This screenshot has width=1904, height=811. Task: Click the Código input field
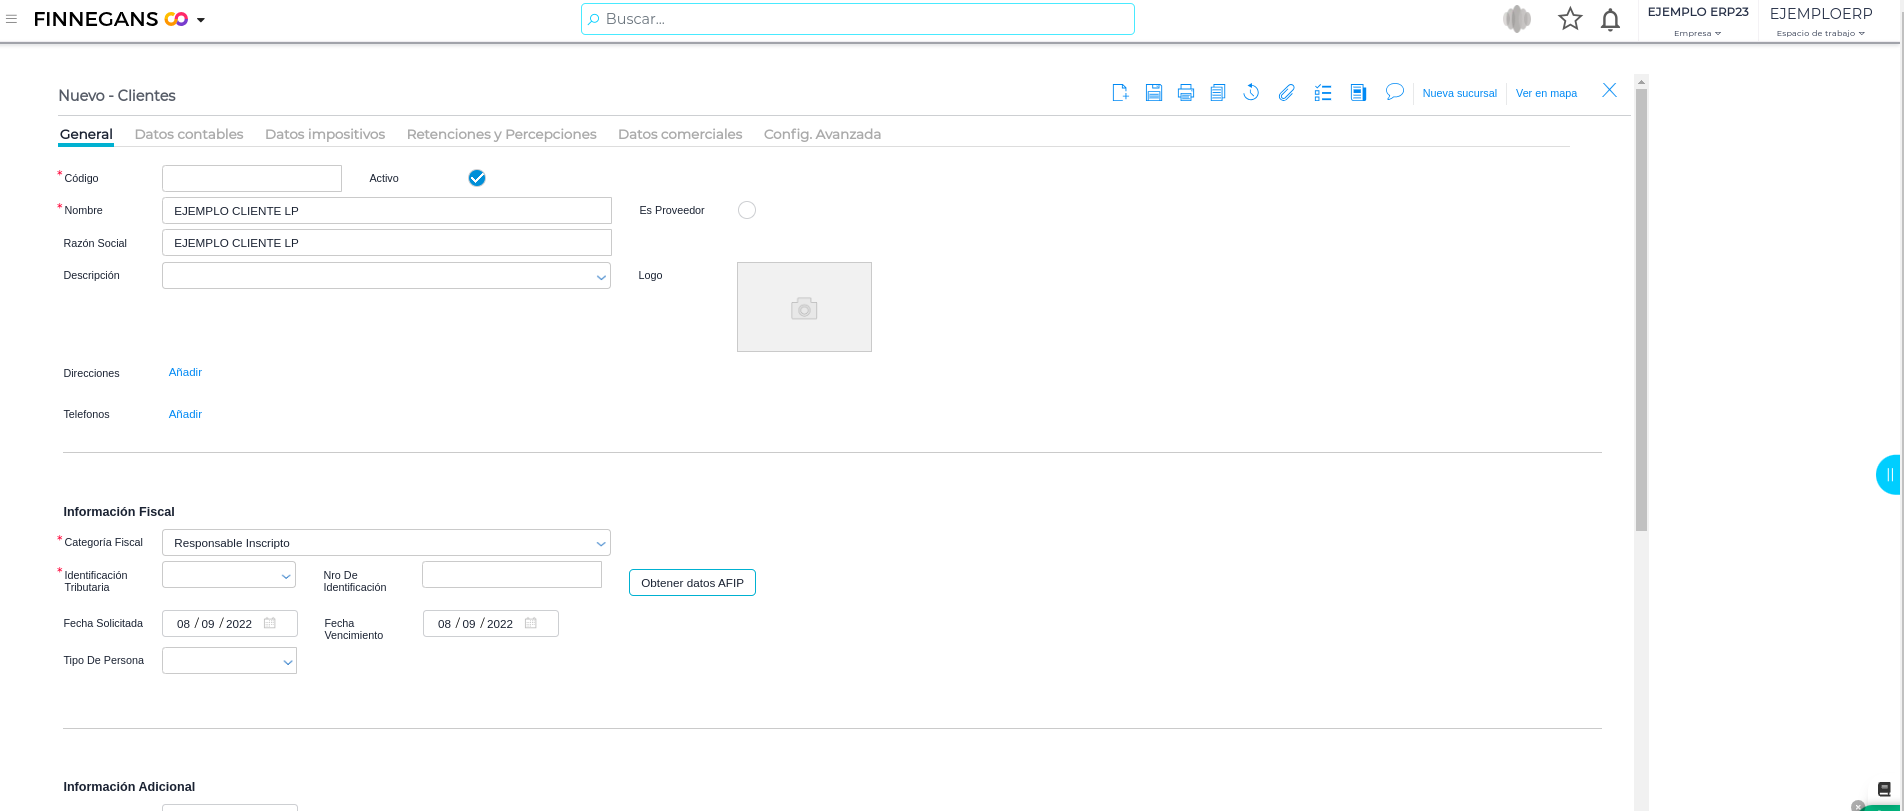point(252,178)
